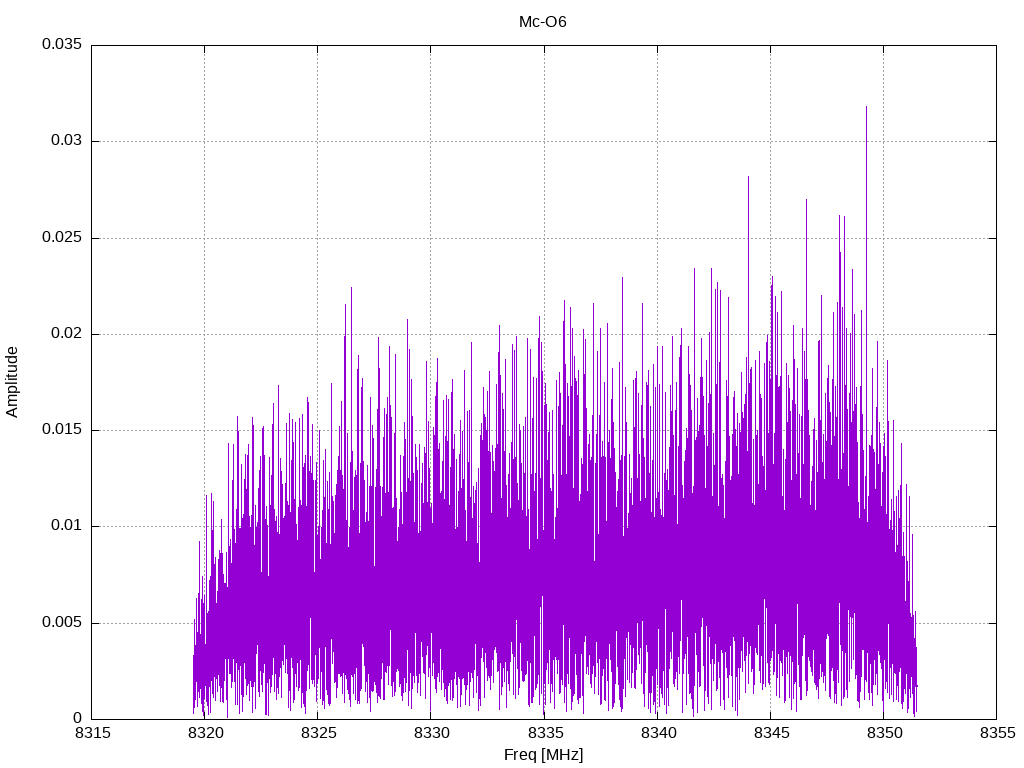Pick the 0.015 y-axis tick label
Viewport: 1024px width, 768px height.
pyautogui.click(x=61, y=430)
